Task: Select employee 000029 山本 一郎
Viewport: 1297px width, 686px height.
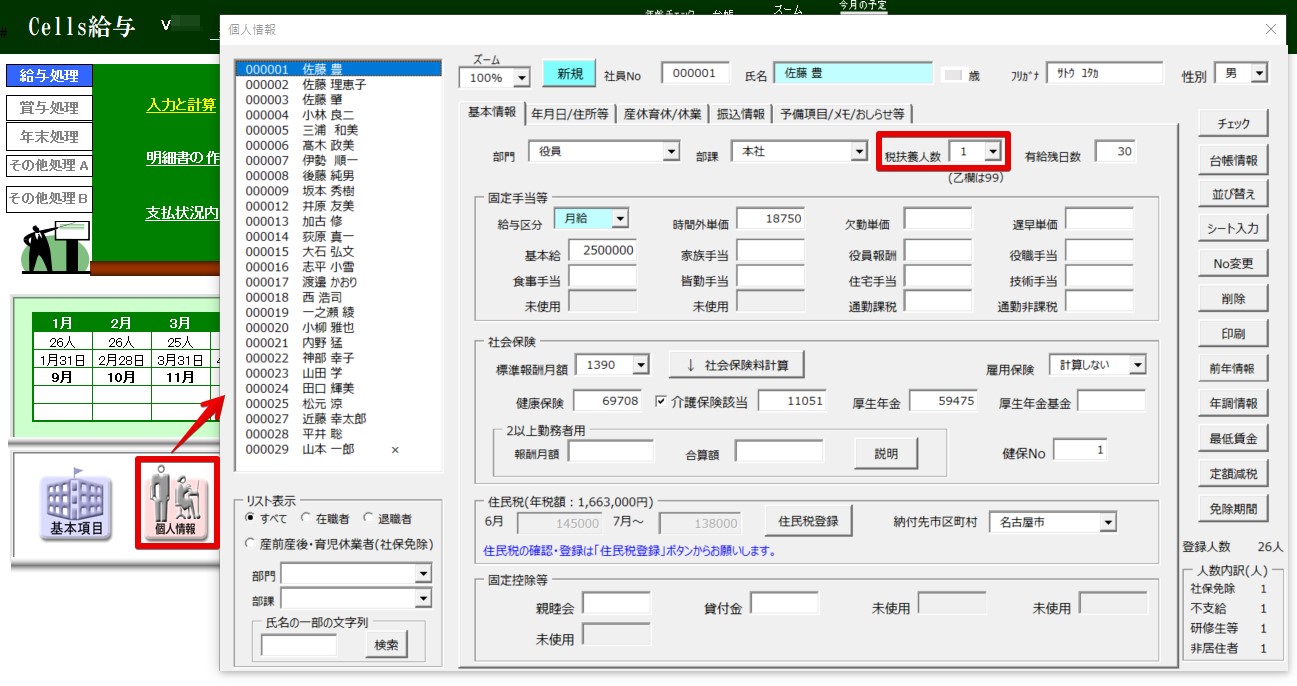Action: coord(339,450)
